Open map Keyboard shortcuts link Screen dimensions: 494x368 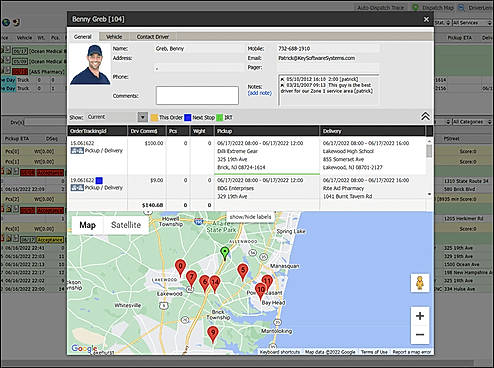(x=280, y=352)
